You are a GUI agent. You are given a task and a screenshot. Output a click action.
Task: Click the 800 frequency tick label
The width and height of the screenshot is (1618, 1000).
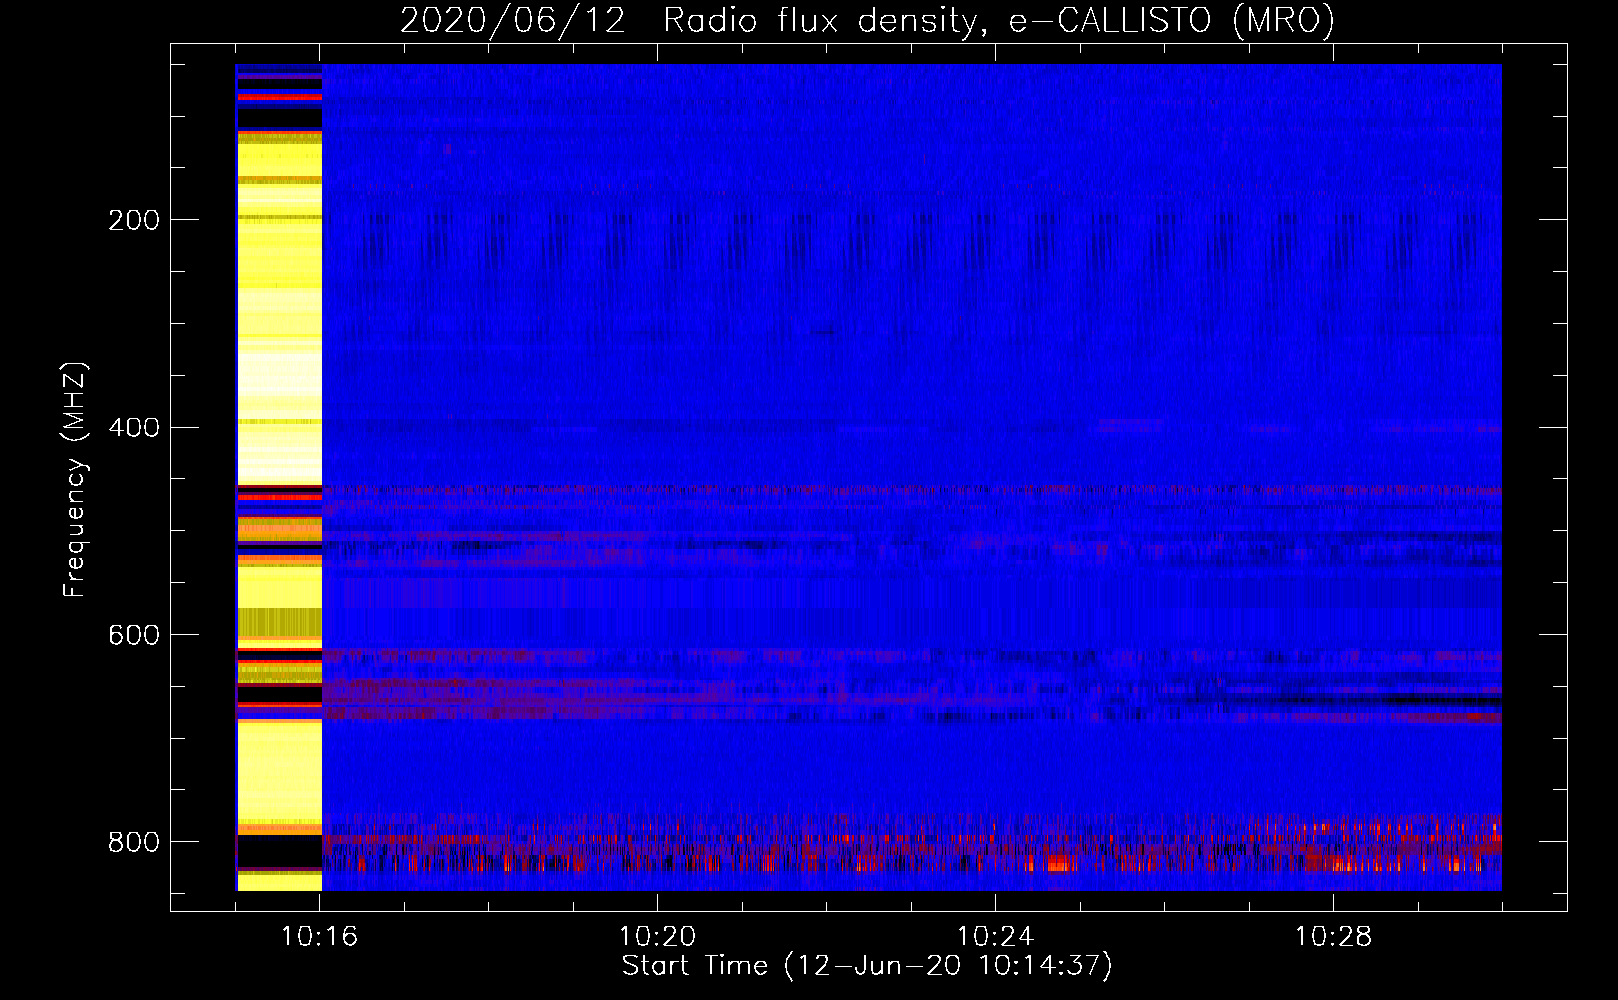(134, 842)
